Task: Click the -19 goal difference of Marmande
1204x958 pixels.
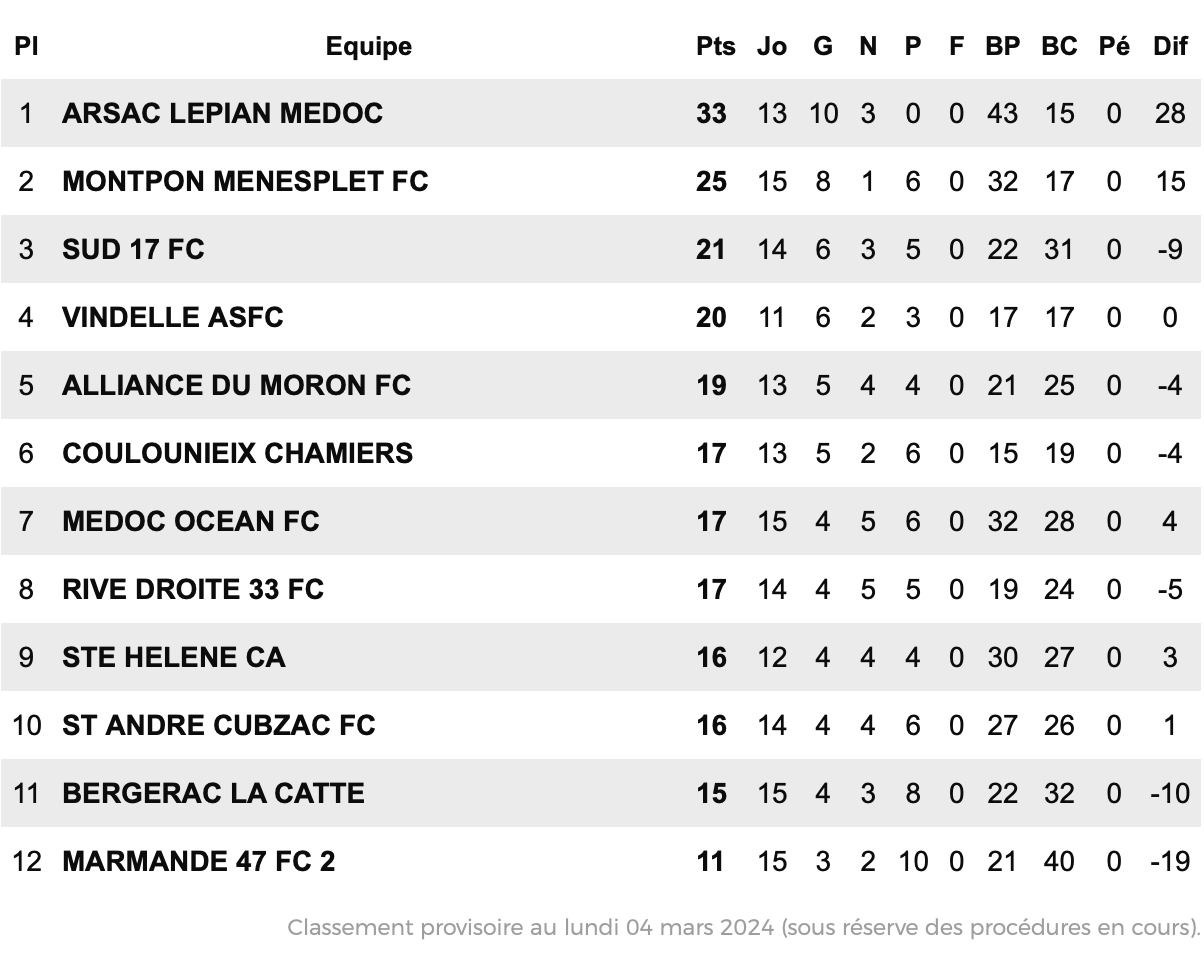Action: pos(1167,861)
